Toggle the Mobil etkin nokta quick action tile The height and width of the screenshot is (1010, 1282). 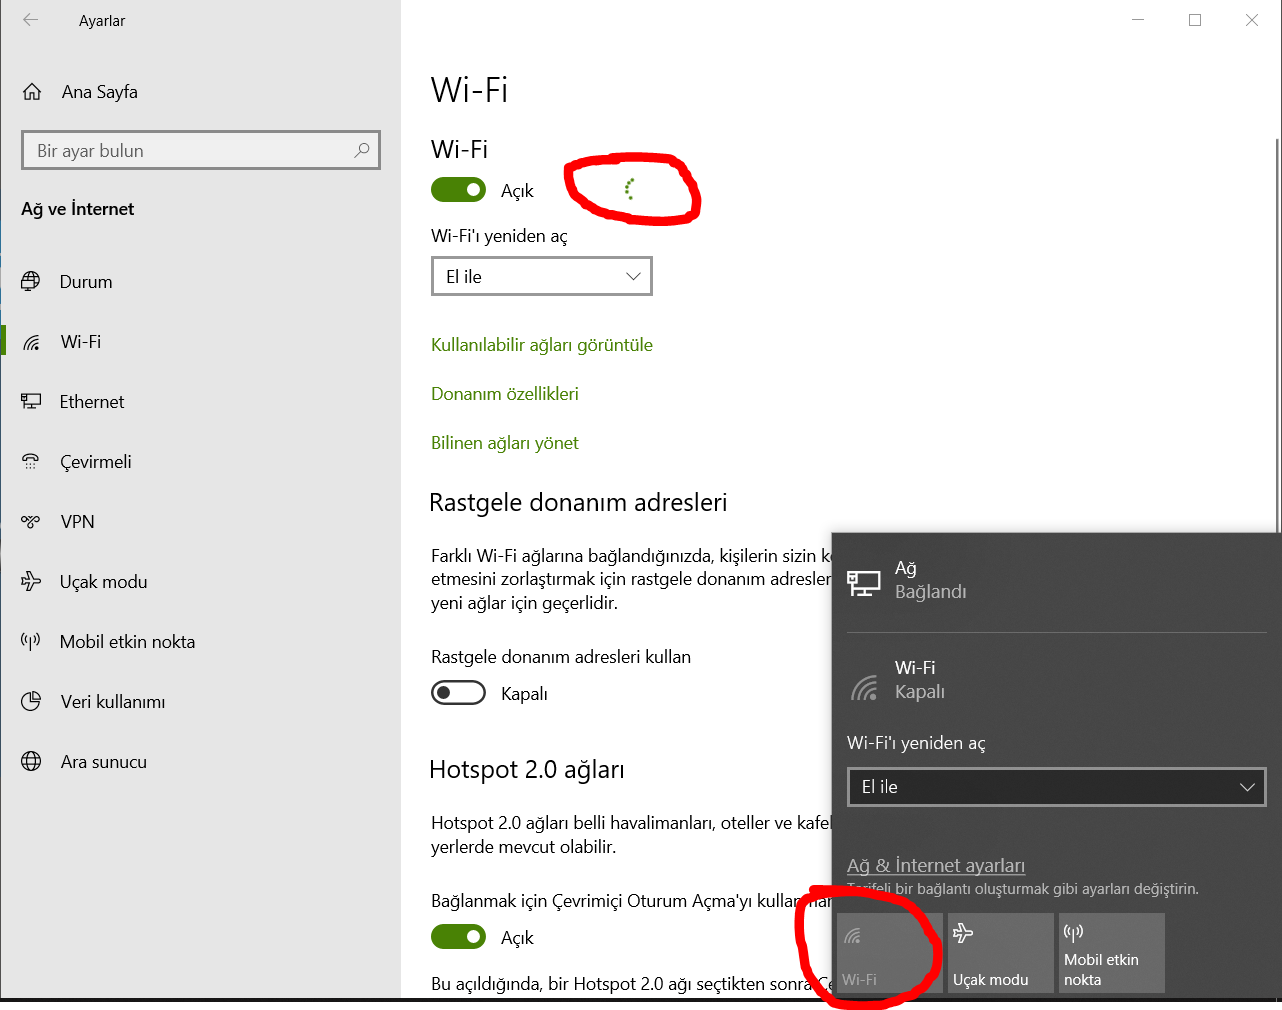tap(1112, 953)
